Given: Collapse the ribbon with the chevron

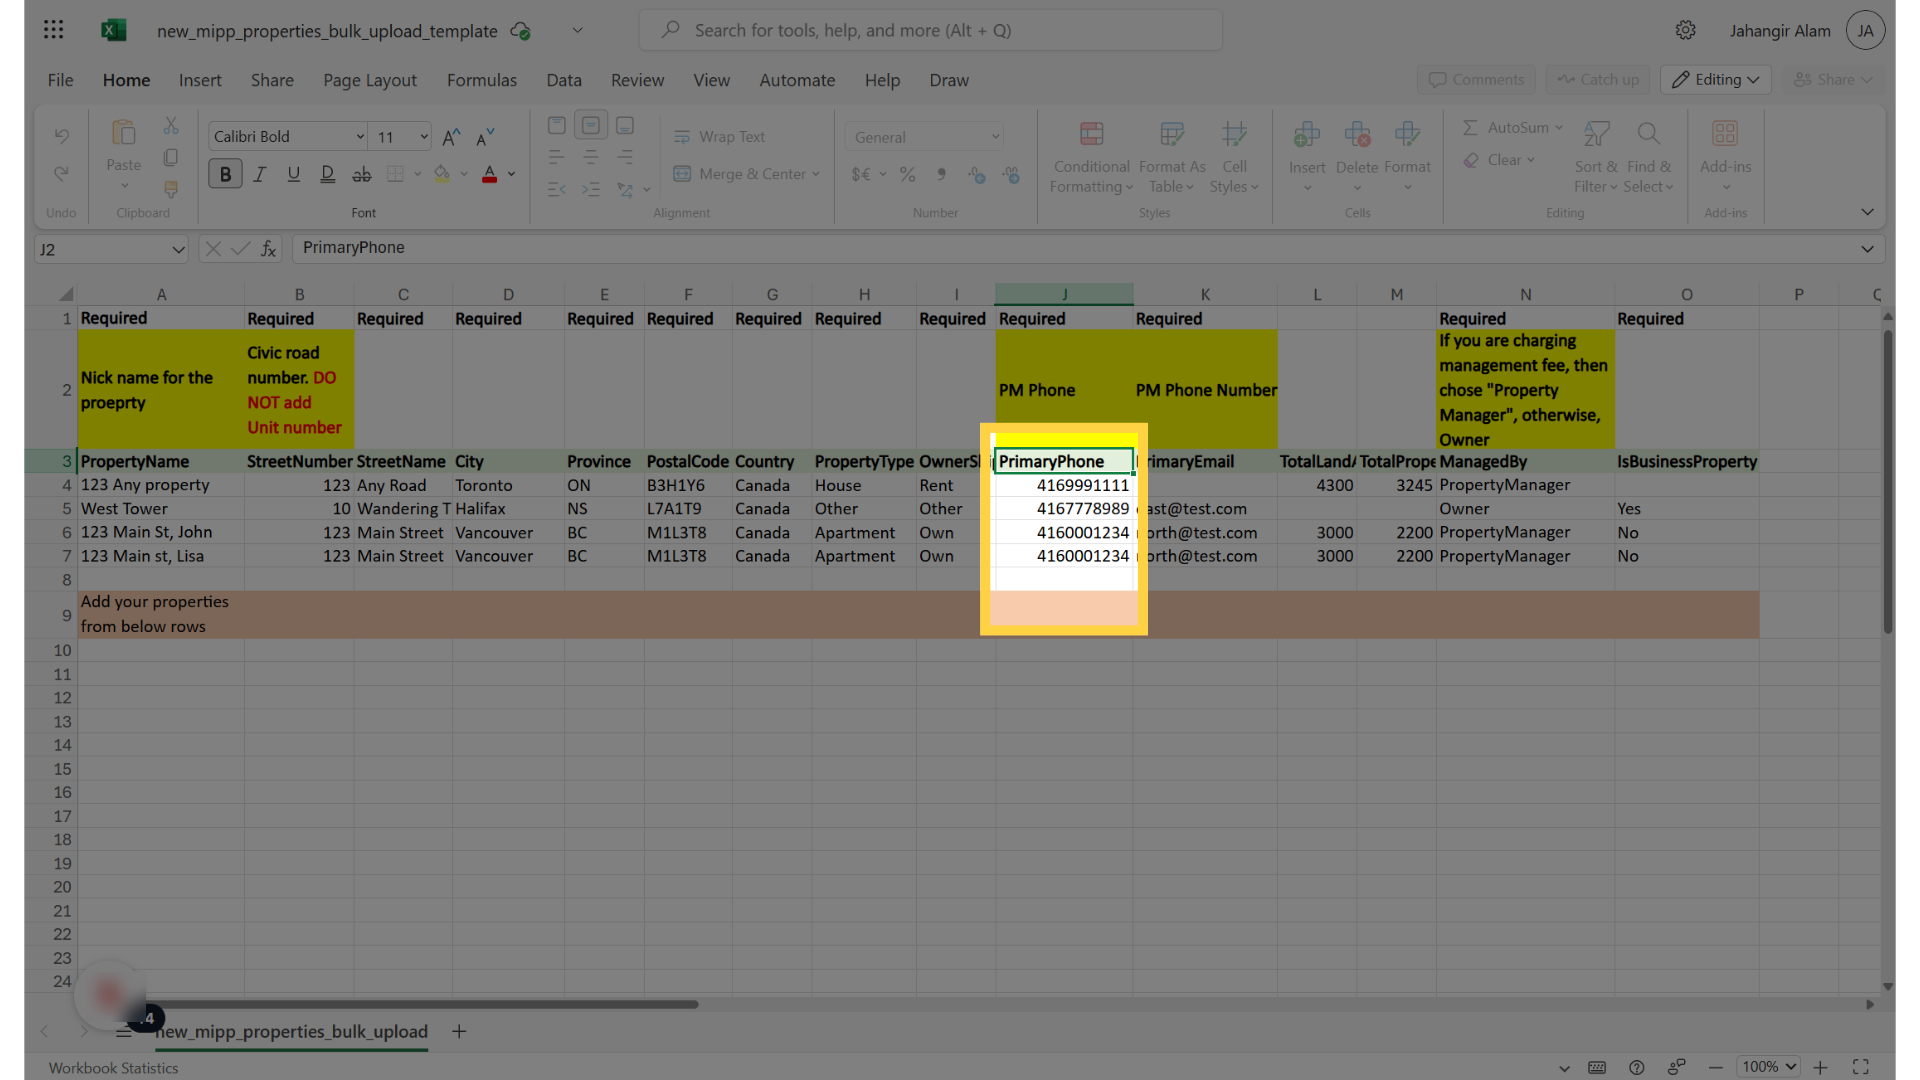Looking at the screenshot, I should [1867, 212].
